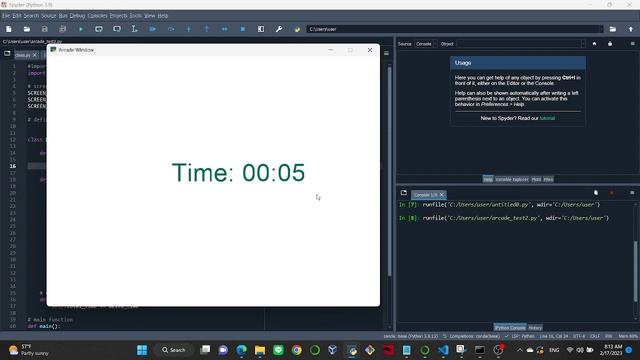Screen dimensions: 640x360
Task: Close the editor file tab
Action: 35,55
